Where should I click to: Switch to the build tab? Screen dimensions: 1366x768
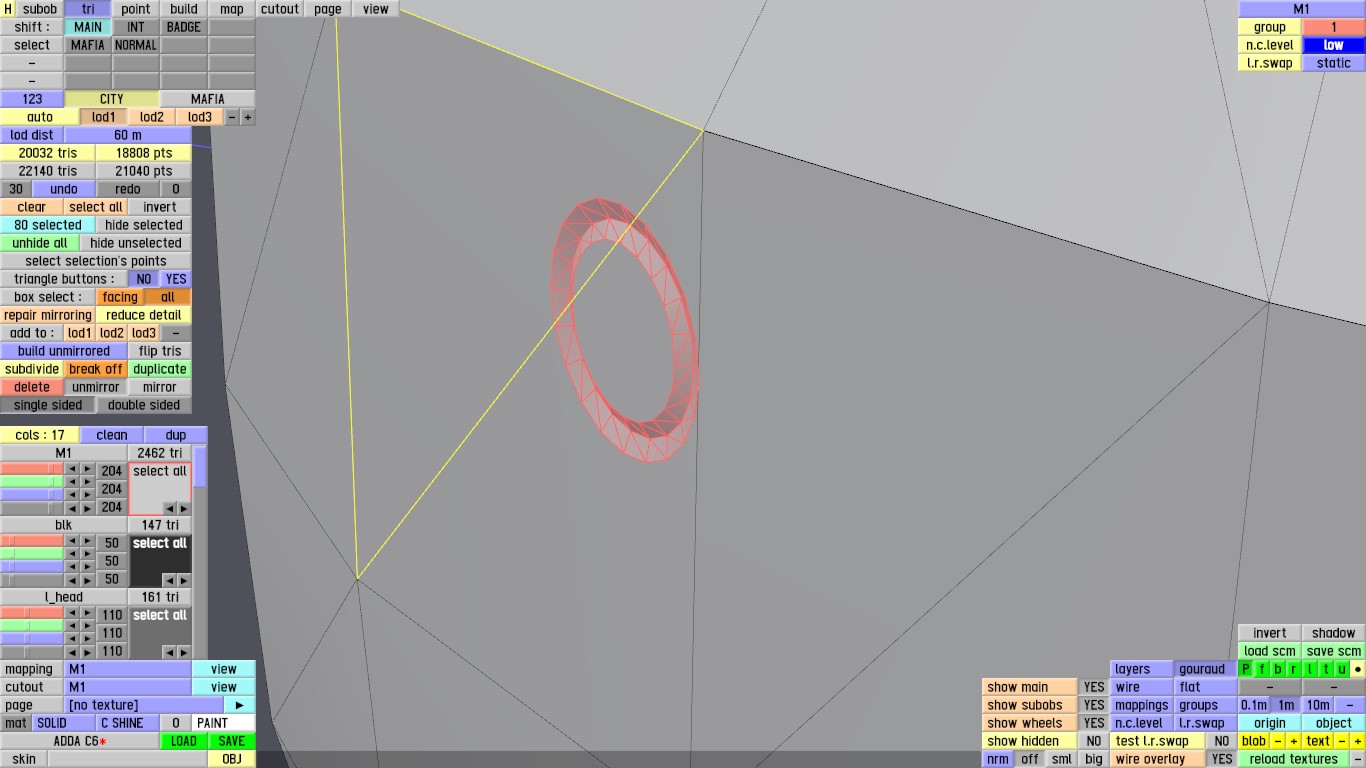tap(184, 9)
